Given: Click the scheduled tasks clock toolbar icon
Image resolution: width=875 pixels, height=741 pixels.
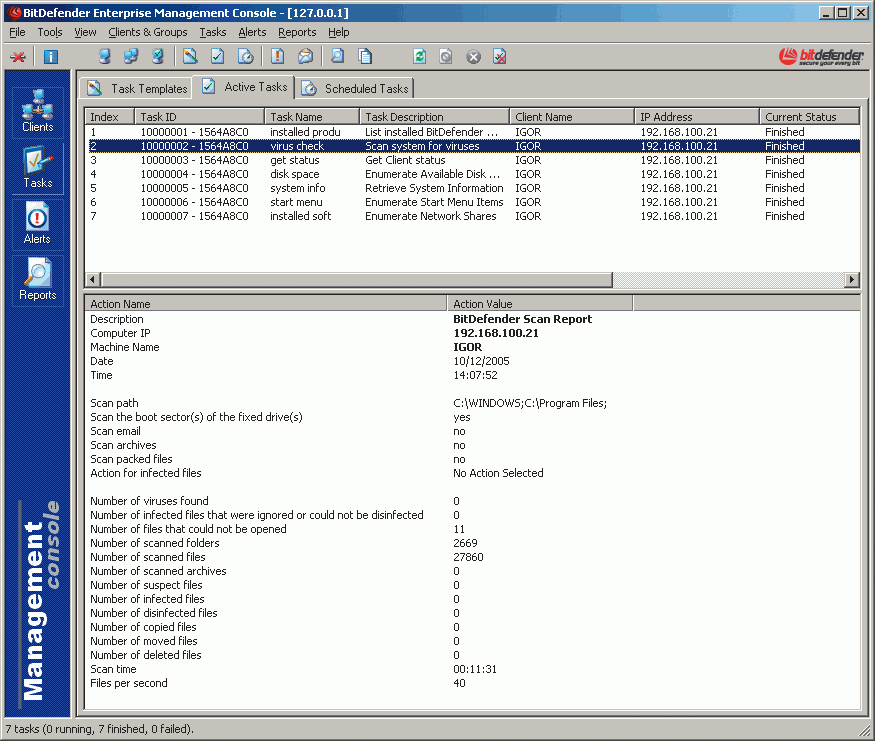Looking at the screenshot, I should [x=244, y=57].
